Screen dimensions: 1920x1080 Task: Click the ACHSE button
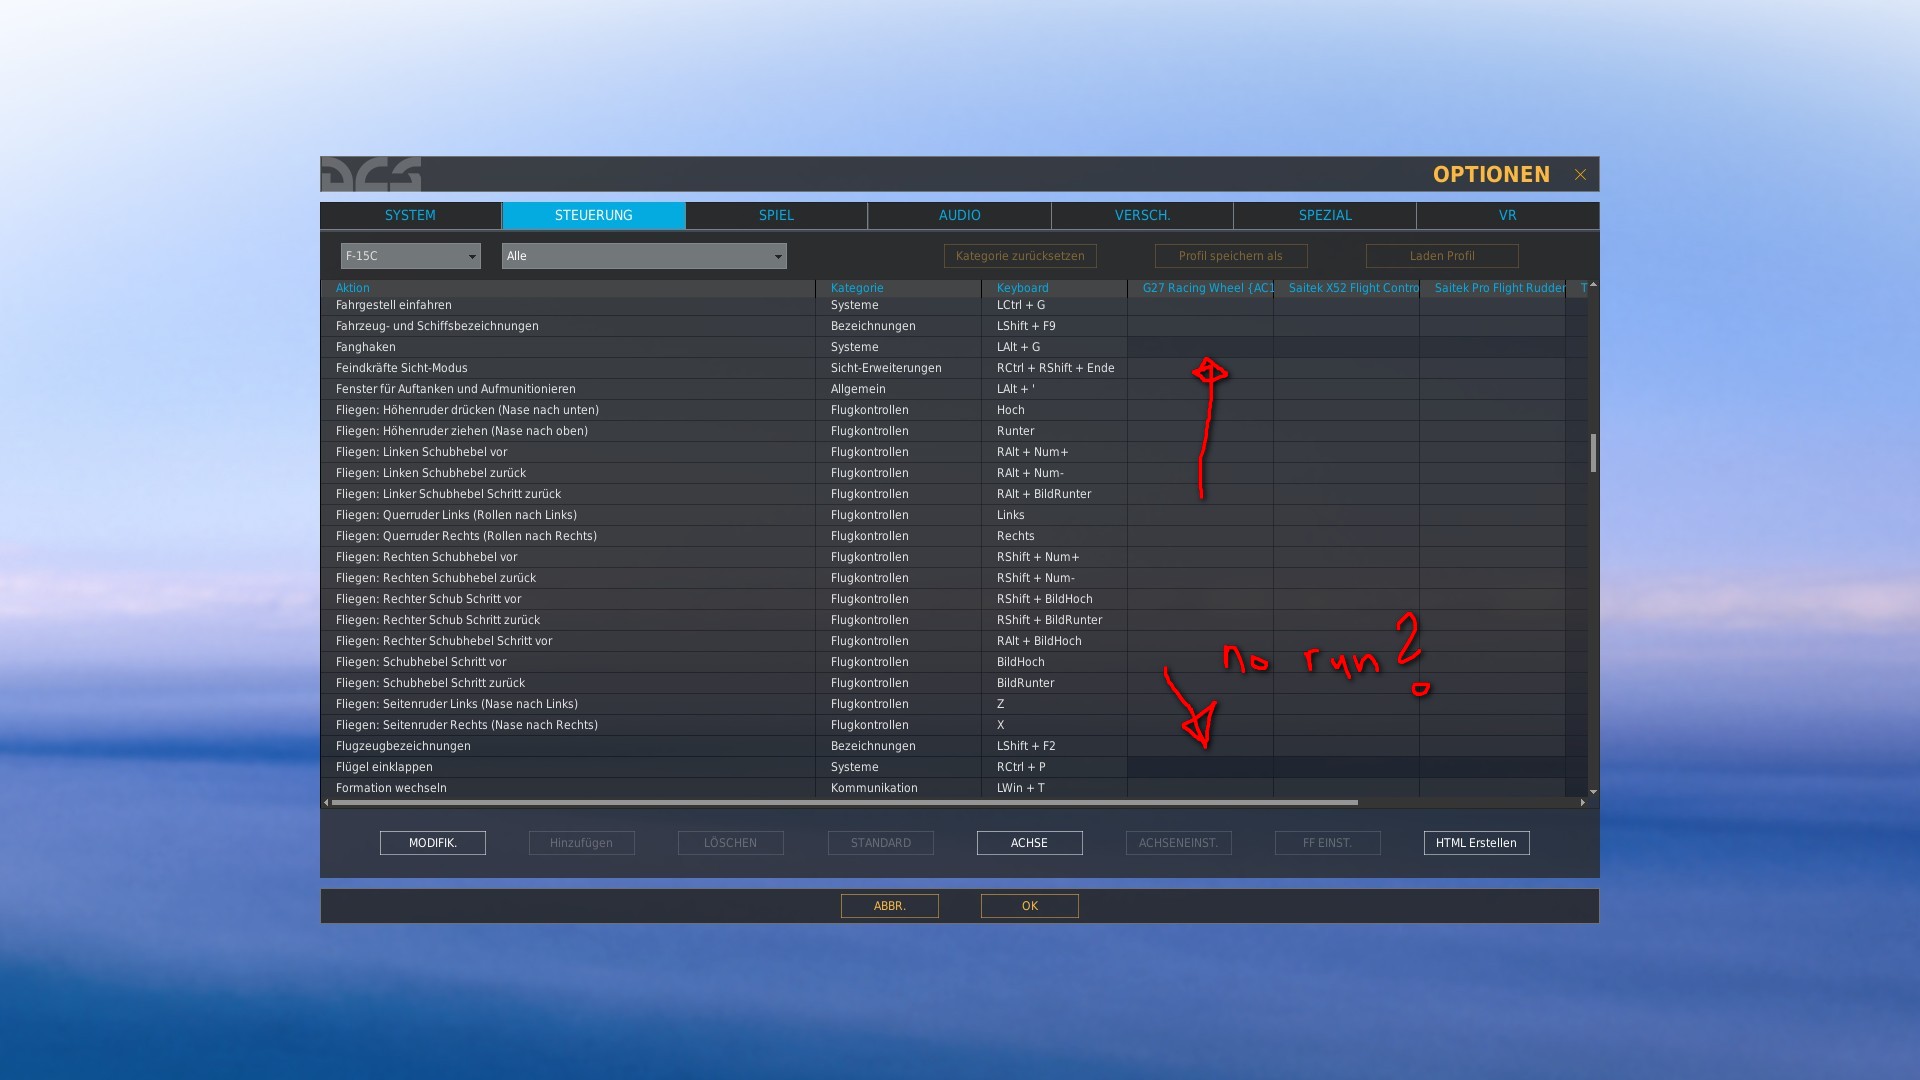coord(1030,843)
